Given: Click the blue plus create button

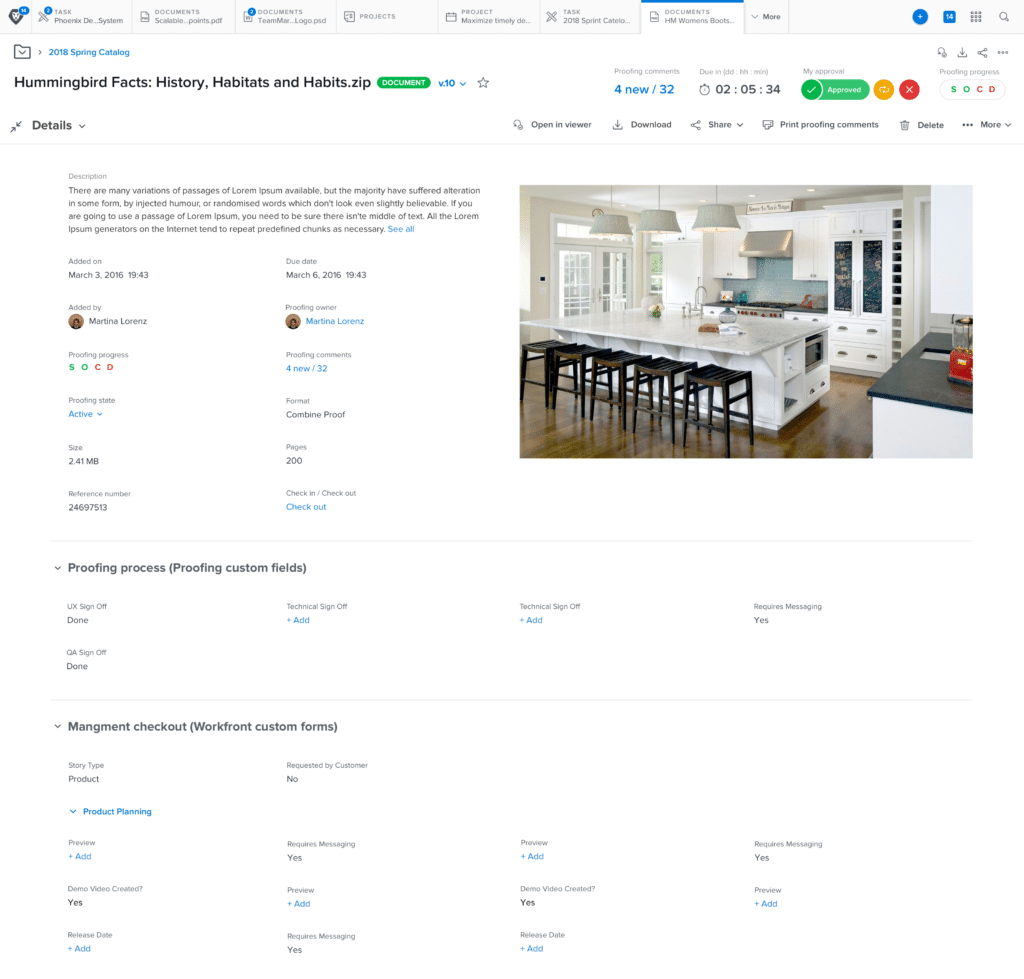Looking at the screenshot, I should coord(920,17).
